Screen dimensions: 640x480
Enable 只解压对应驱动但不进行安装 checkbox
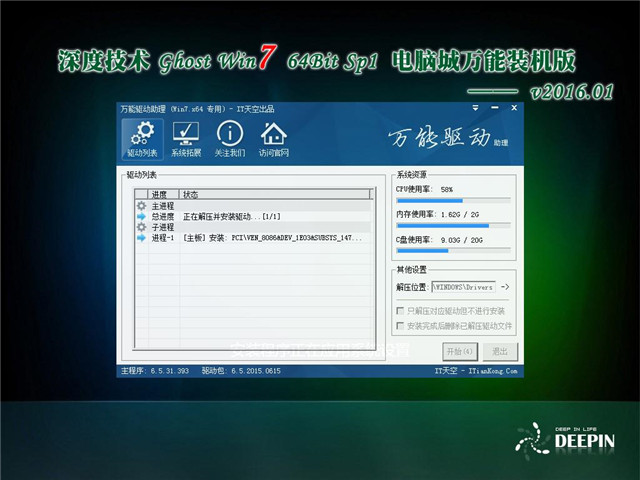(x=400, y=311)
